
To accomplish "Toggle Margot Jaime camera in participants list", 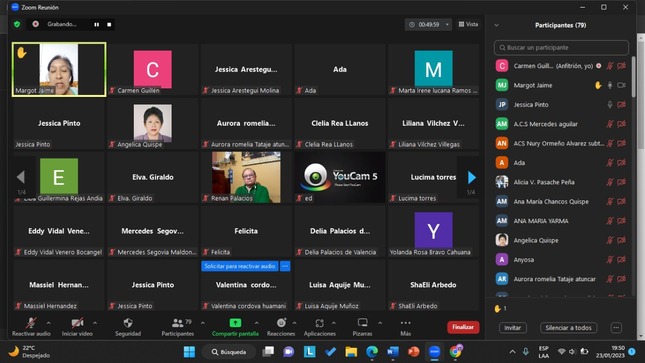I will 622,85.
